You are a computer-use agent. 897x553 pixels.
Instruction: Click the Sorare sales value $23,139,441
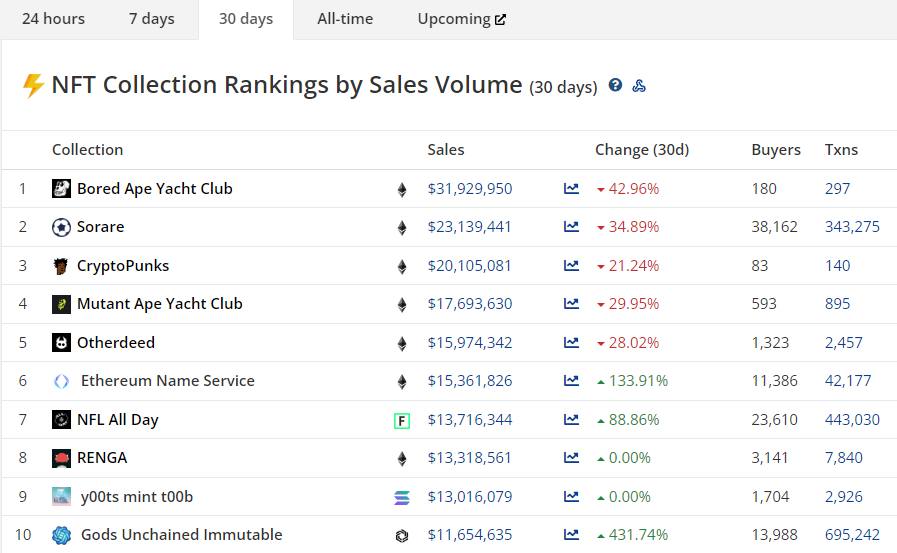[469, 227]
